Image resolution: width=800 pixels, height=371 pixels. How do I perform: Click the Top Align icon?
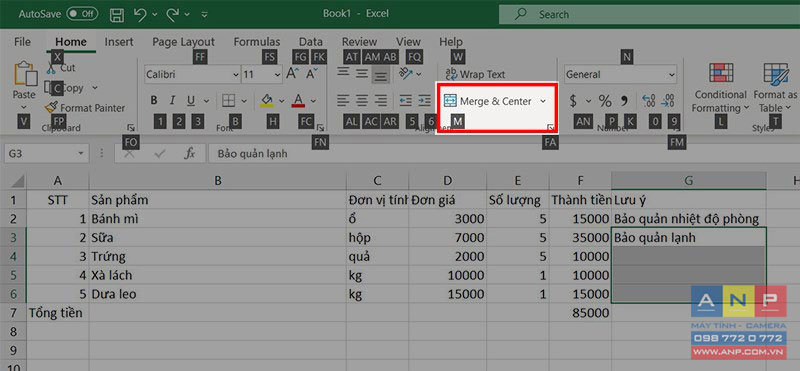343,73
